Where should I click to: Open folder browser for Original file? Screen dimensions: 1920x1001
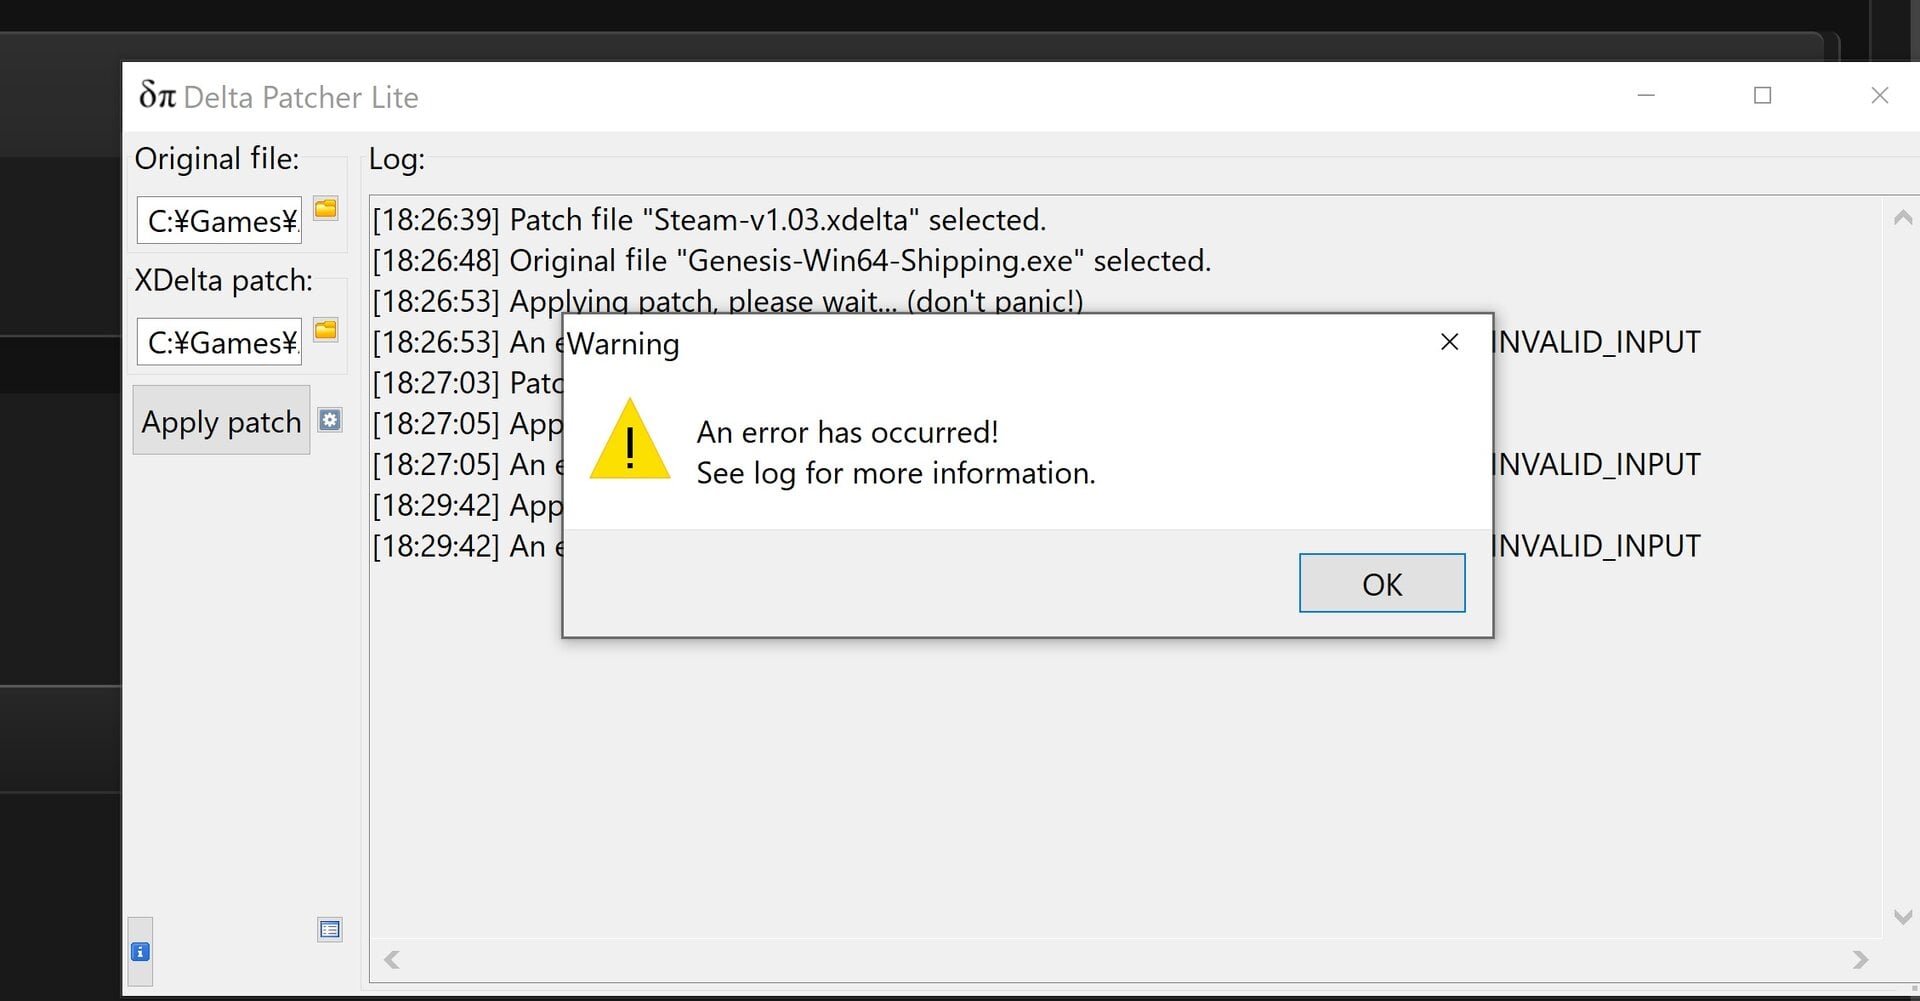[x=326, y=208]
